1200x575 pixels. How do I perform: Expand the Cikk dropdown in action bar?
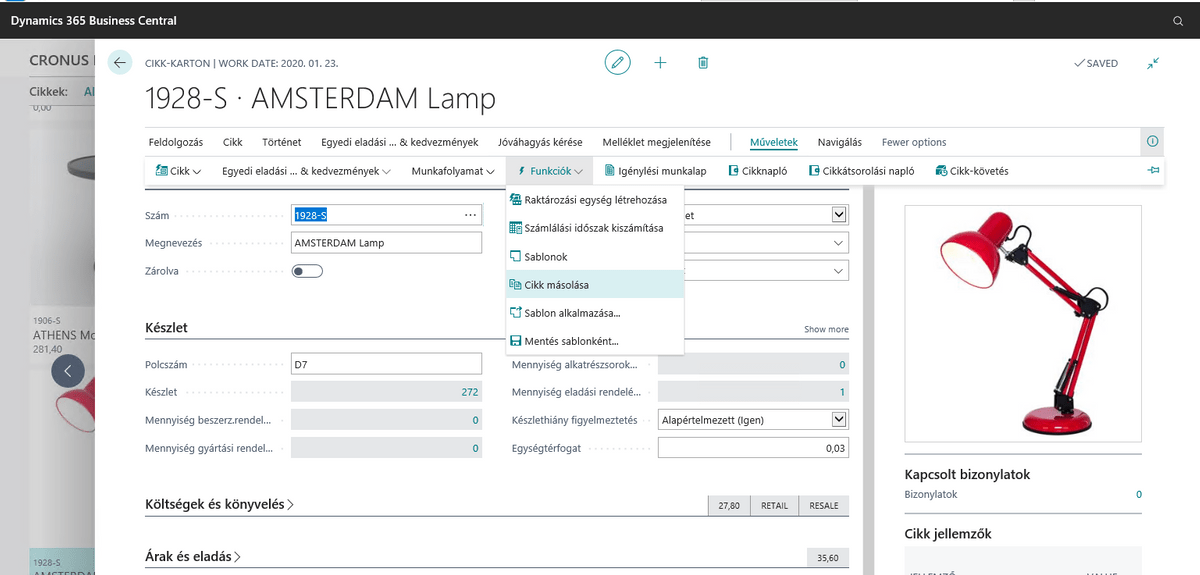pyautogui.click(x=179, y=171)
